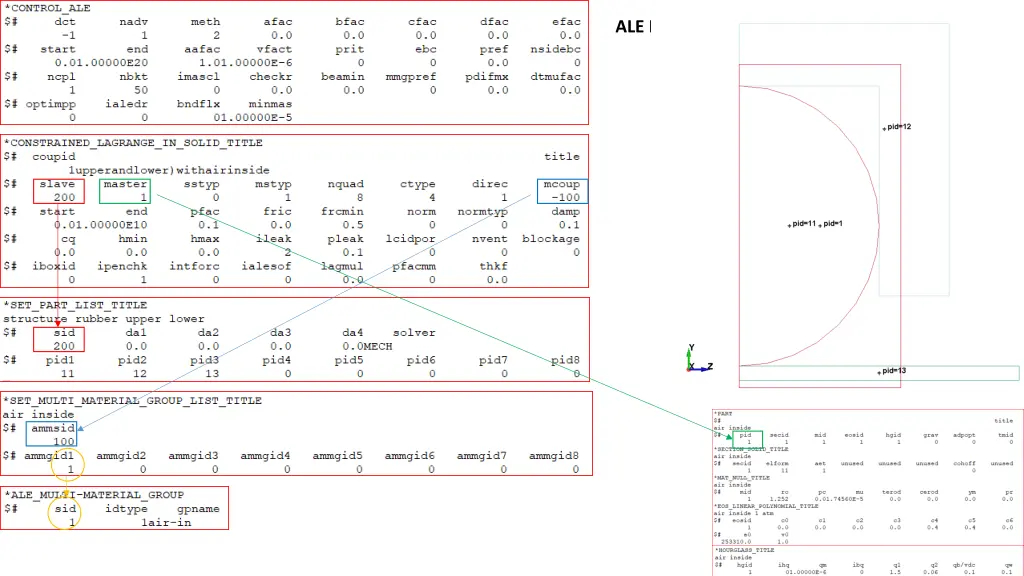This screenshot has height=576, width=1024.
Task: Click the 'ialesof' field label
Action: coord(266,266)
